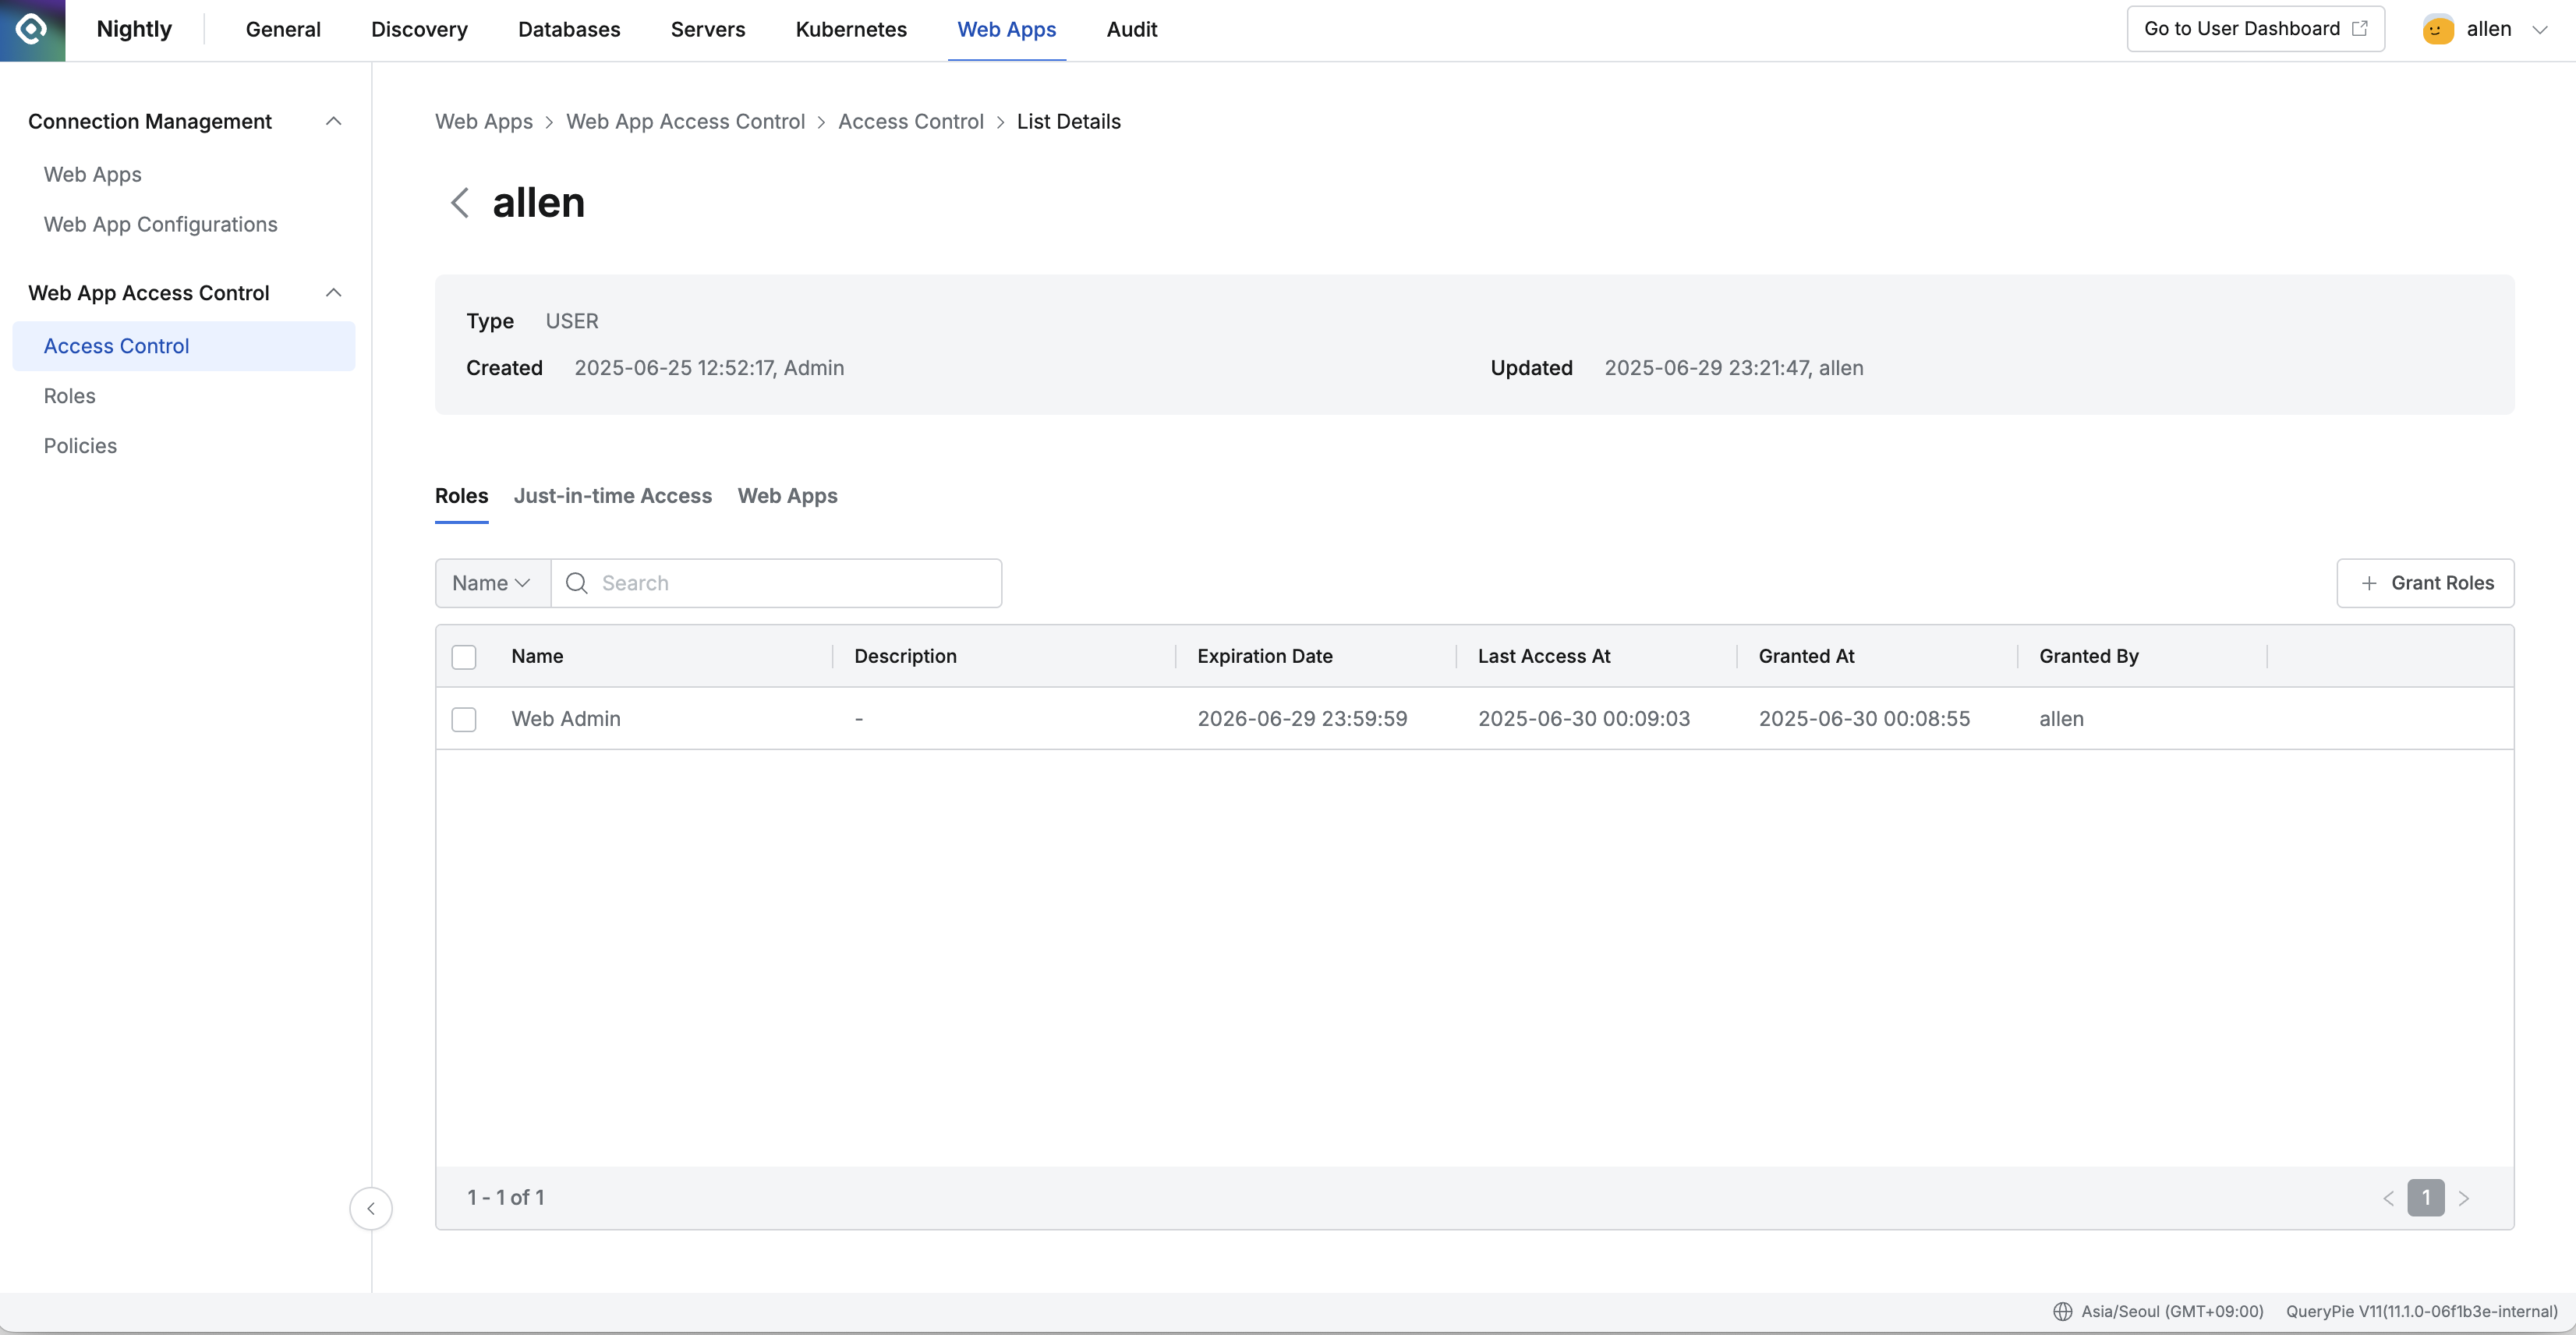Click the Grant Roles button
This screenshot has height=1335, width=2576.
[x=2425, y=583]
